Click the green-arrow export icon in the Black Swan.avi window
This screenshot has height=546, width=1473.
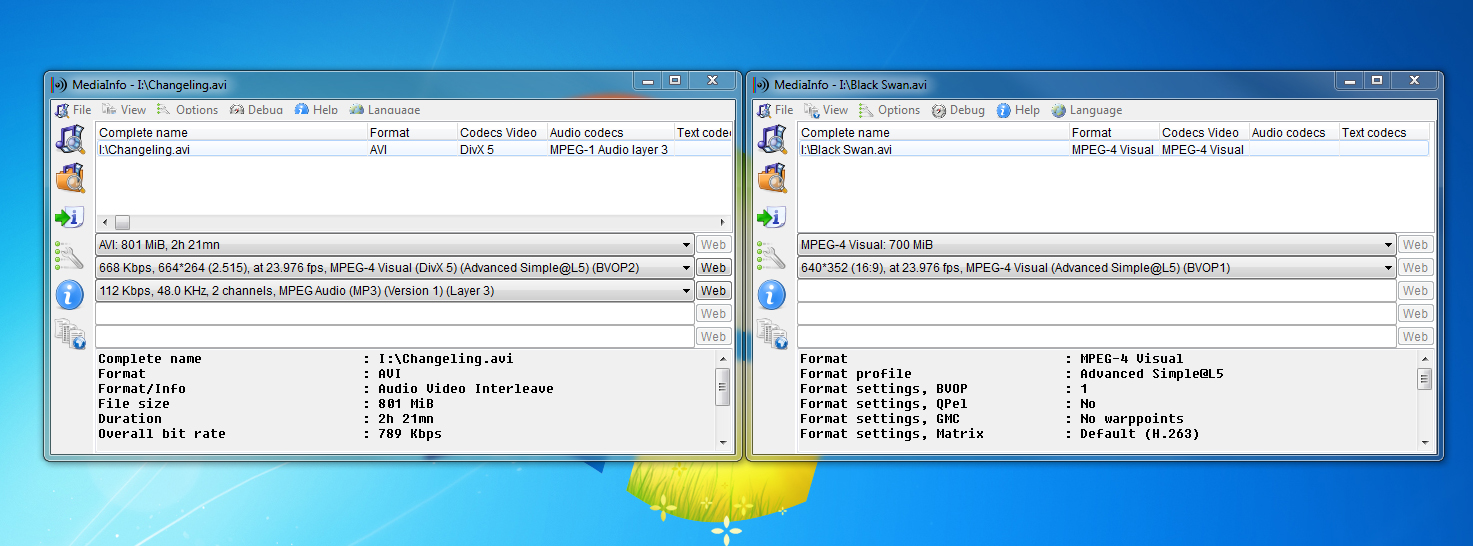[x=771, y=217]
